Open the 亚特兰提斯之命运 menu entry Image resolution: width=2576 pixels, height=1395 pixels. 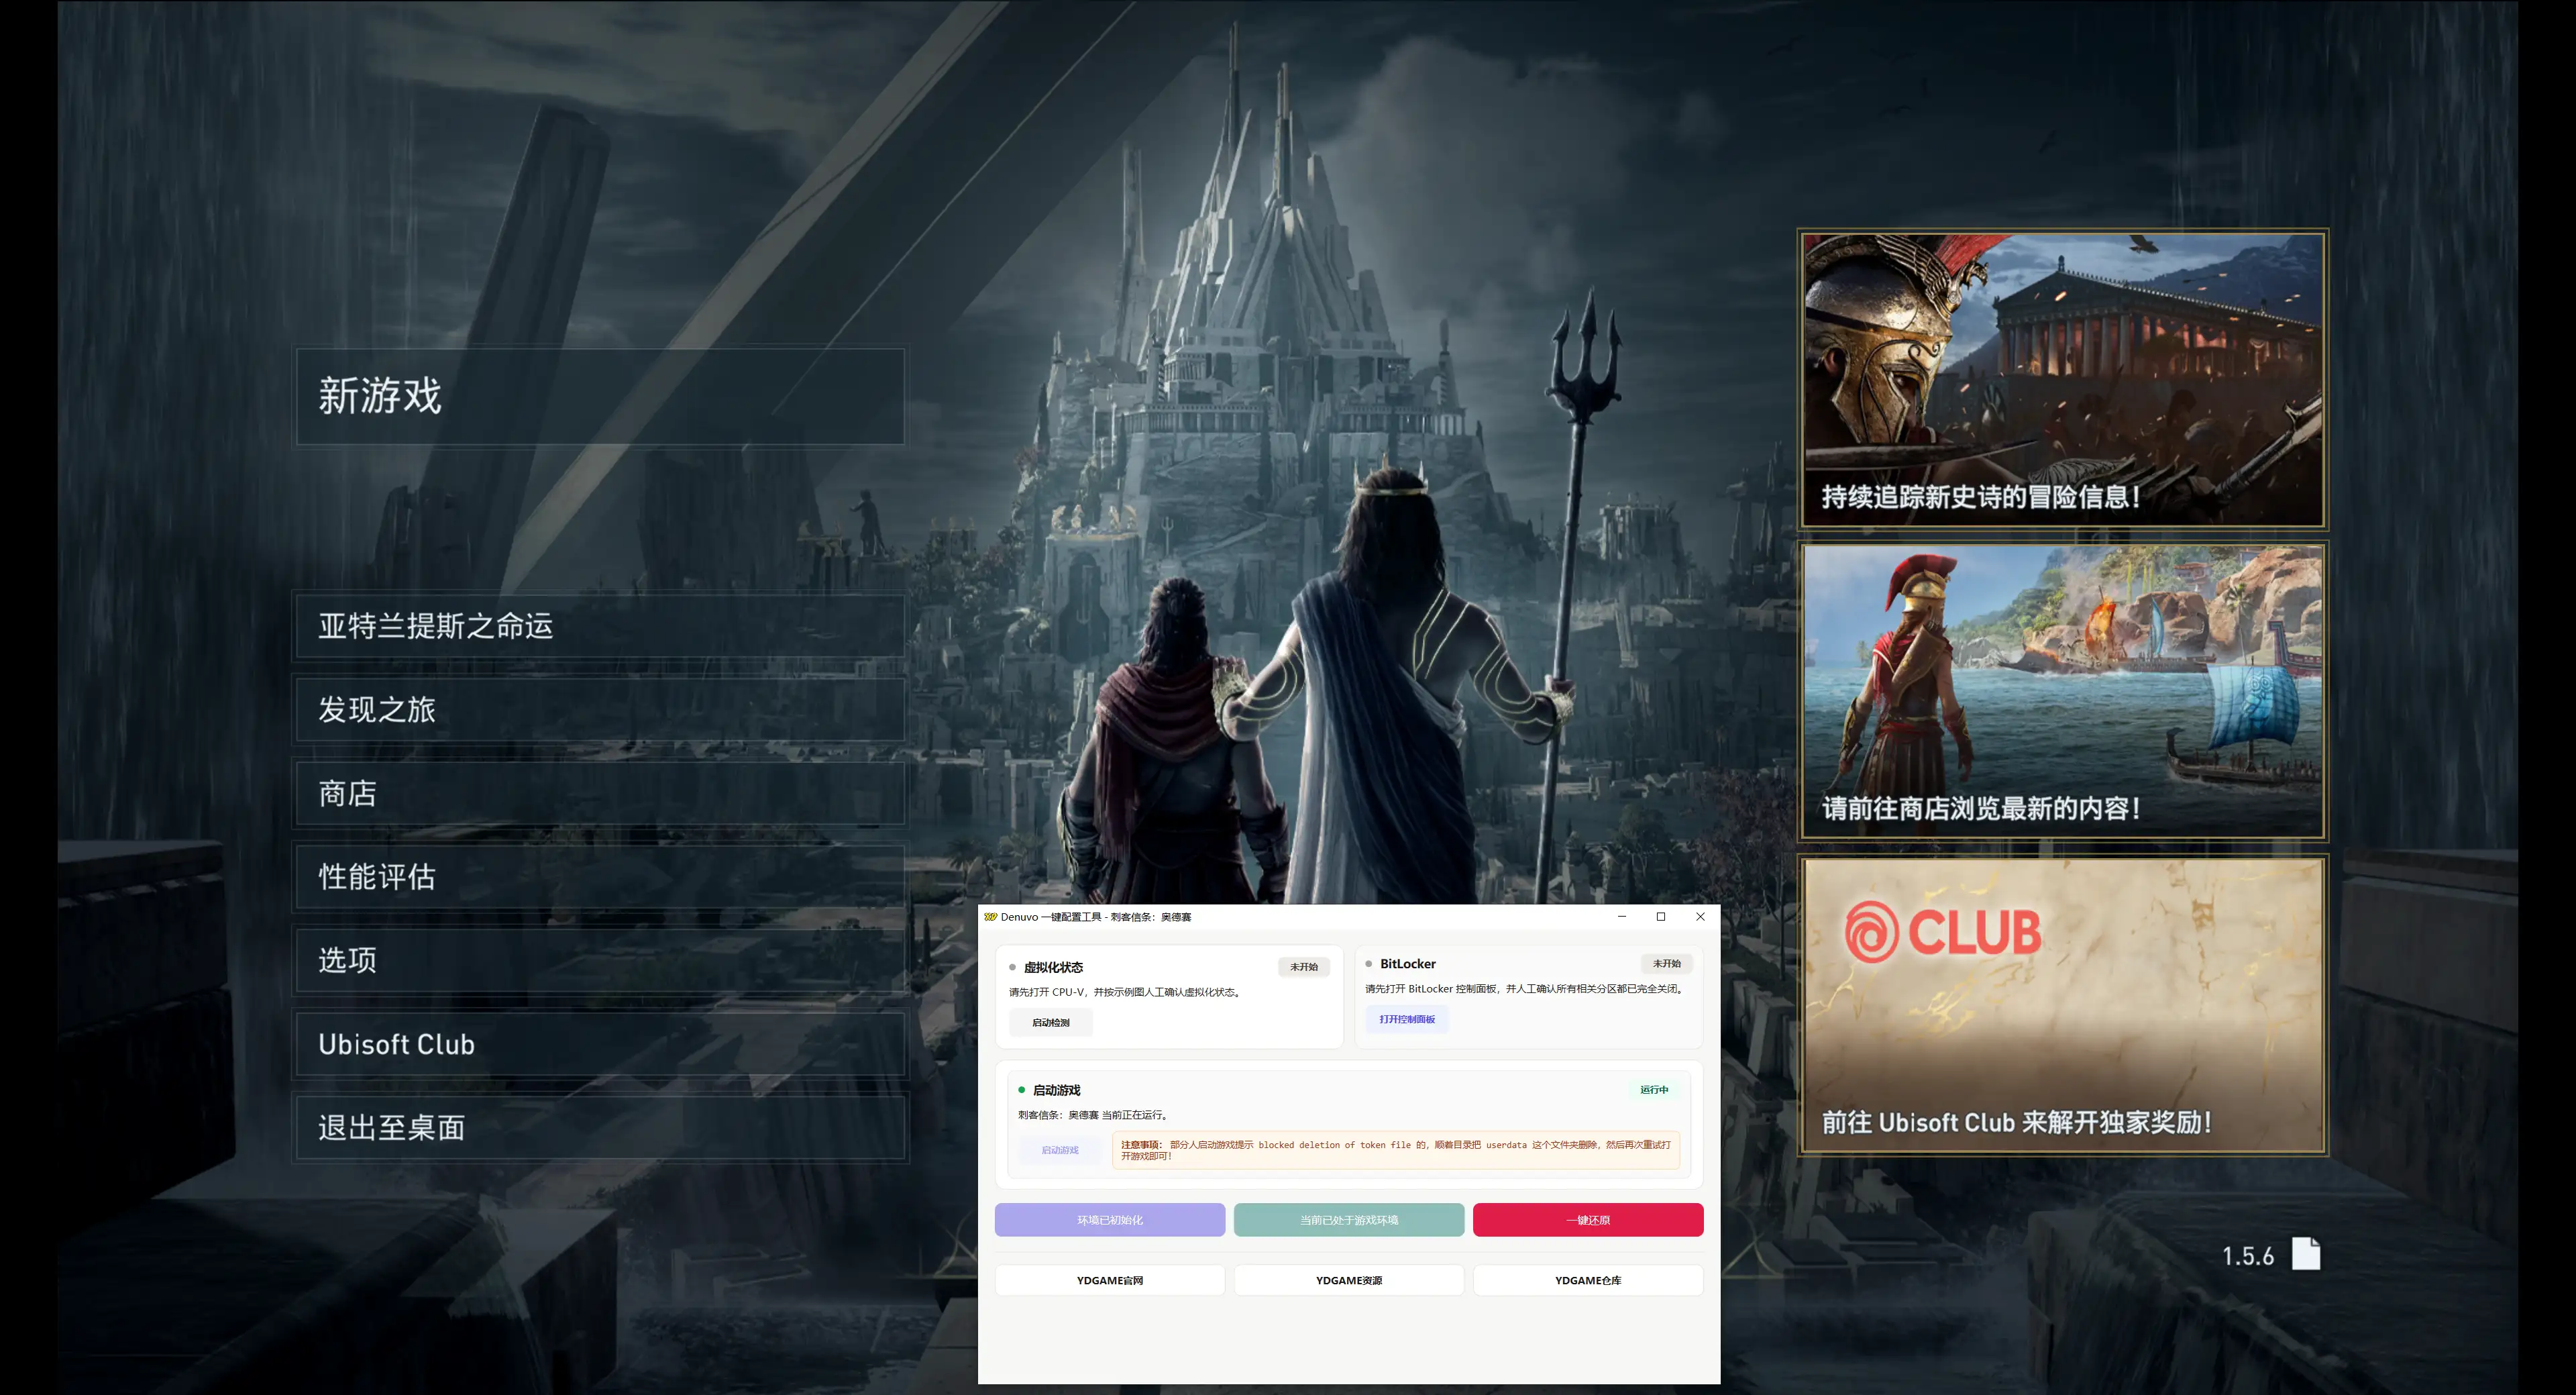coord(600,626)
